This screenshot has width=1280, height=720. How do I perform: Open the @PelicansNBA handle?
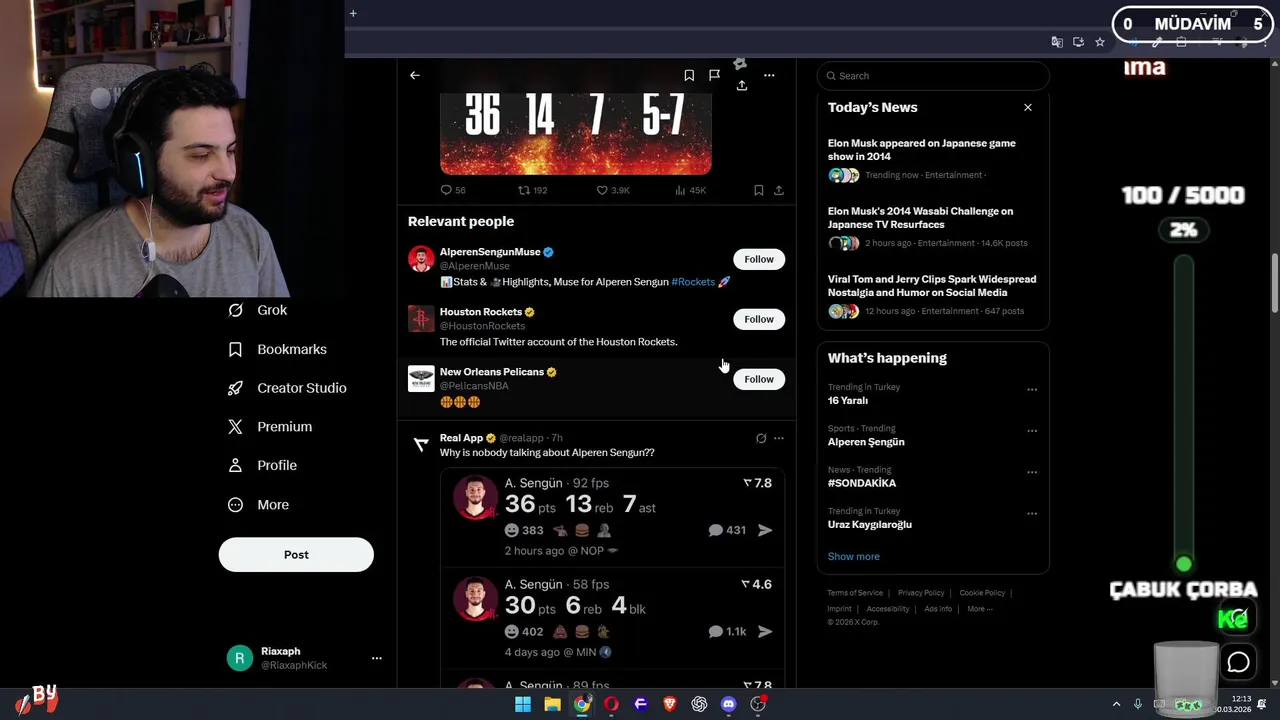474,386
